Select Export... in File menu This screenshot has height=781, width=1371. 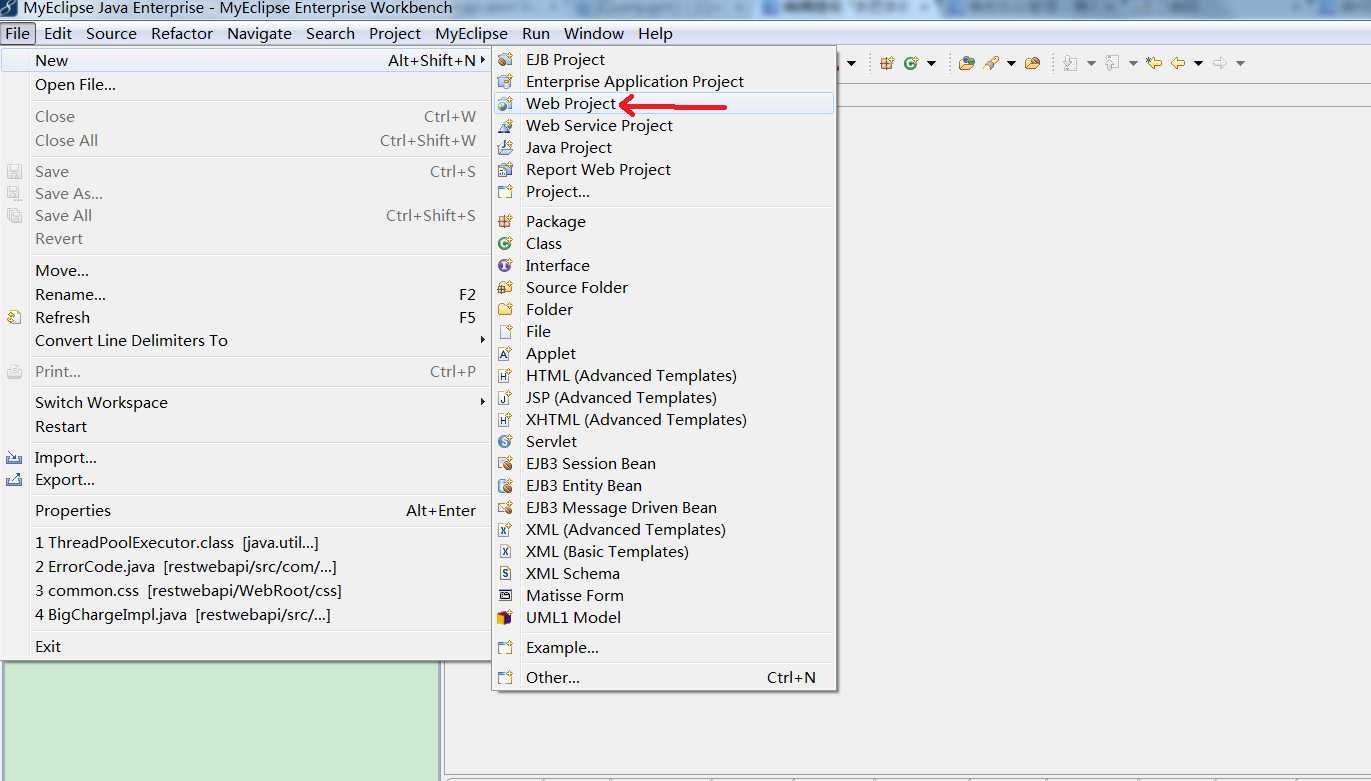245,479
